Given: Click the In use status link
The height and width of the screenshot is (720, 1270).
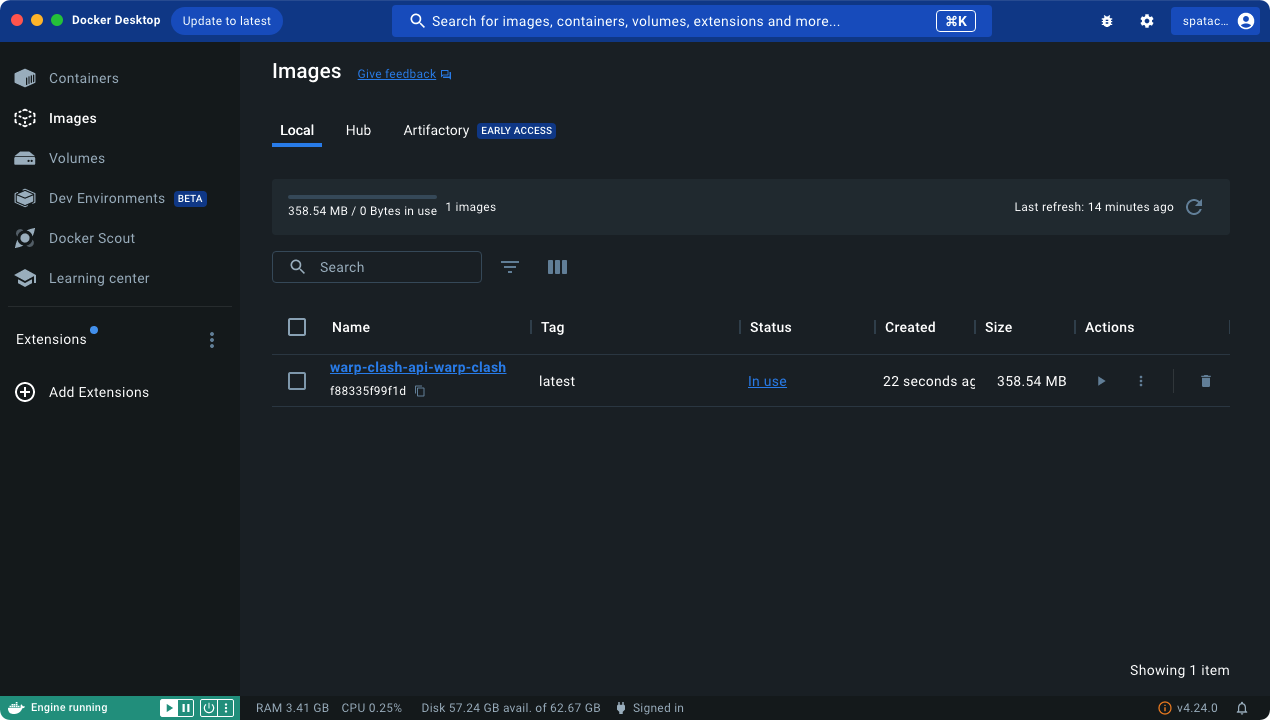Looking at the screenshot, I should tap(767, 381).
